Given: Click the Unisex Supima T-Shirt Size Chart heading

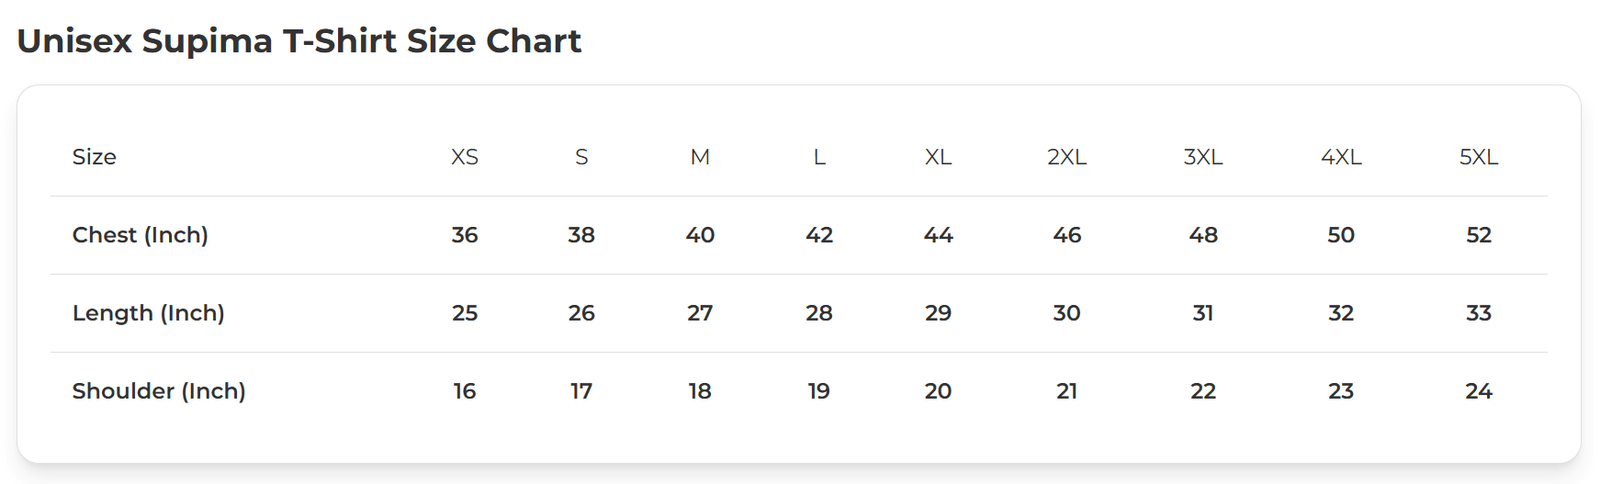Looking at the screenshot, I should [299, 41].
